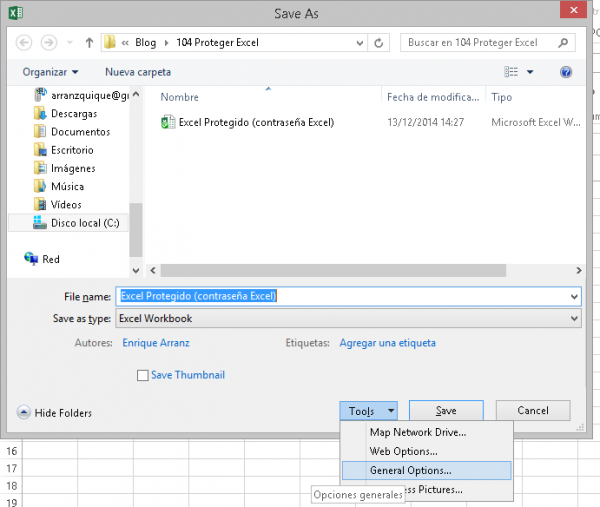The image size is (600, 507).
Task: Select Disco local (C:) drive
Action: coord(84,222)
